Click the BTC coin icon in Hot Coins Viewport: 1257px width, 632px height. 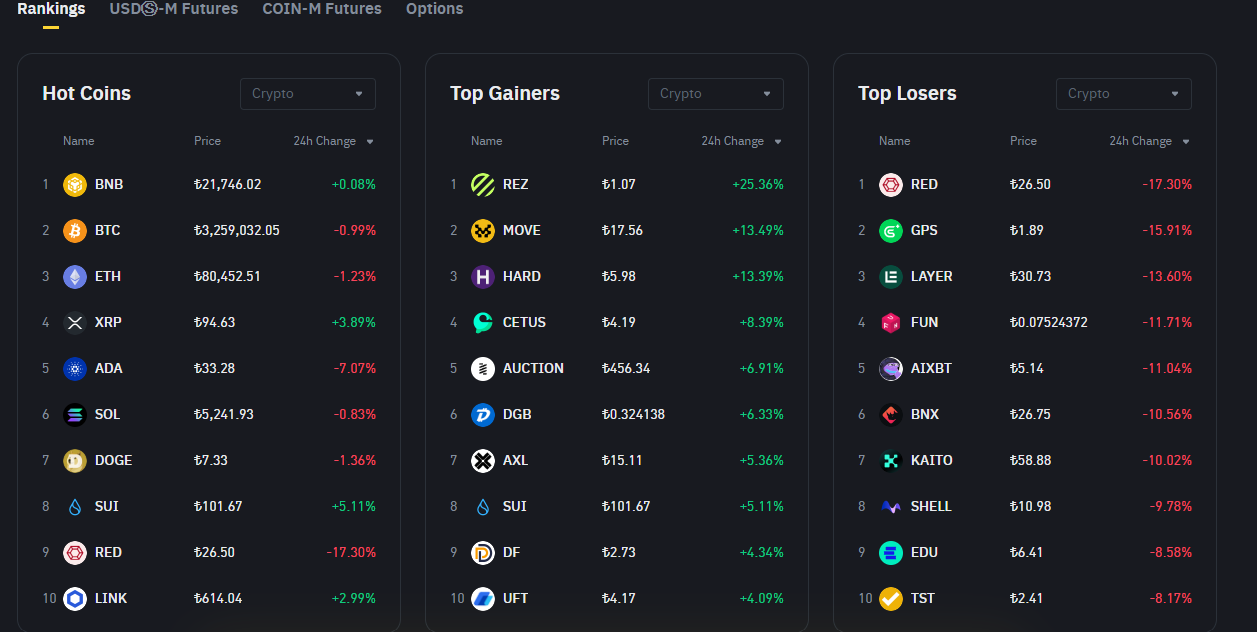pos(75,231)
